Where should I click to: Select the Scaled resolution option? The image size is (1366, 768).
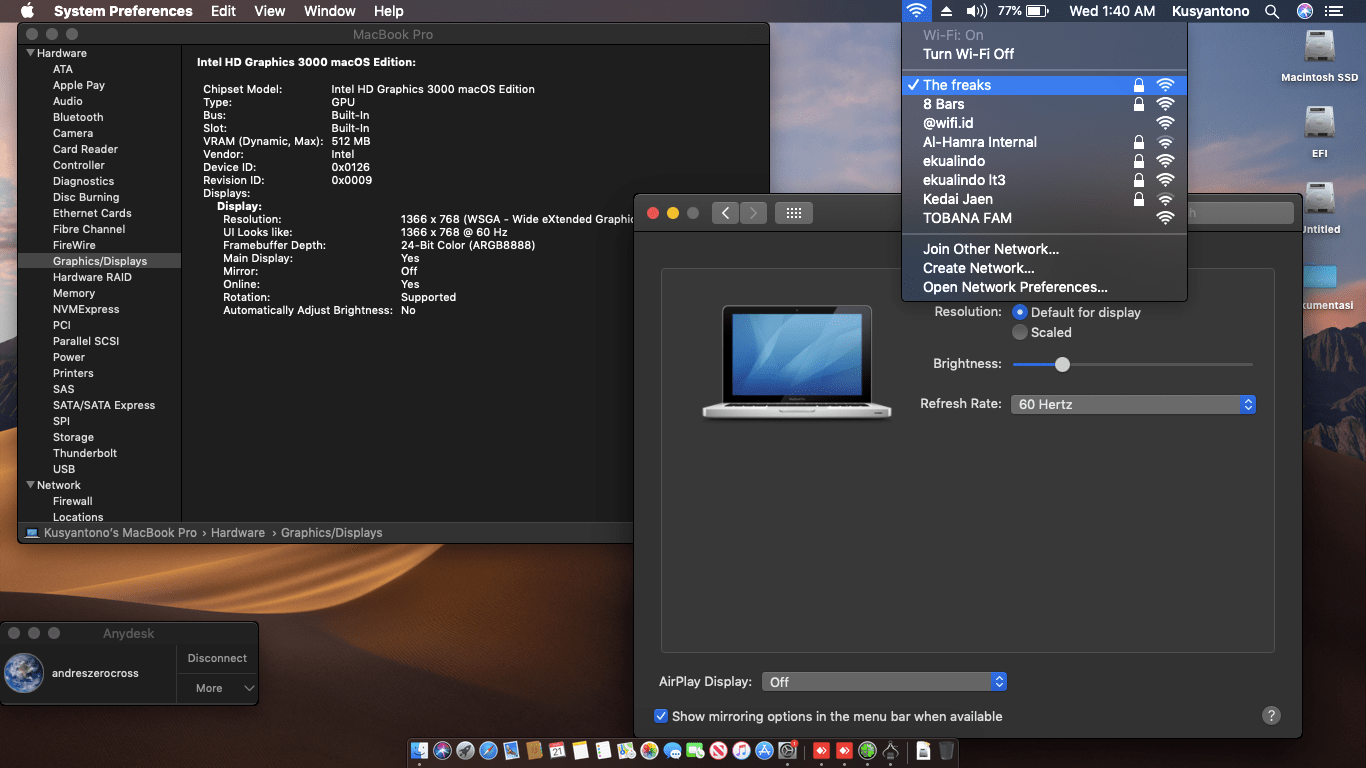[x=1020, y=332]
